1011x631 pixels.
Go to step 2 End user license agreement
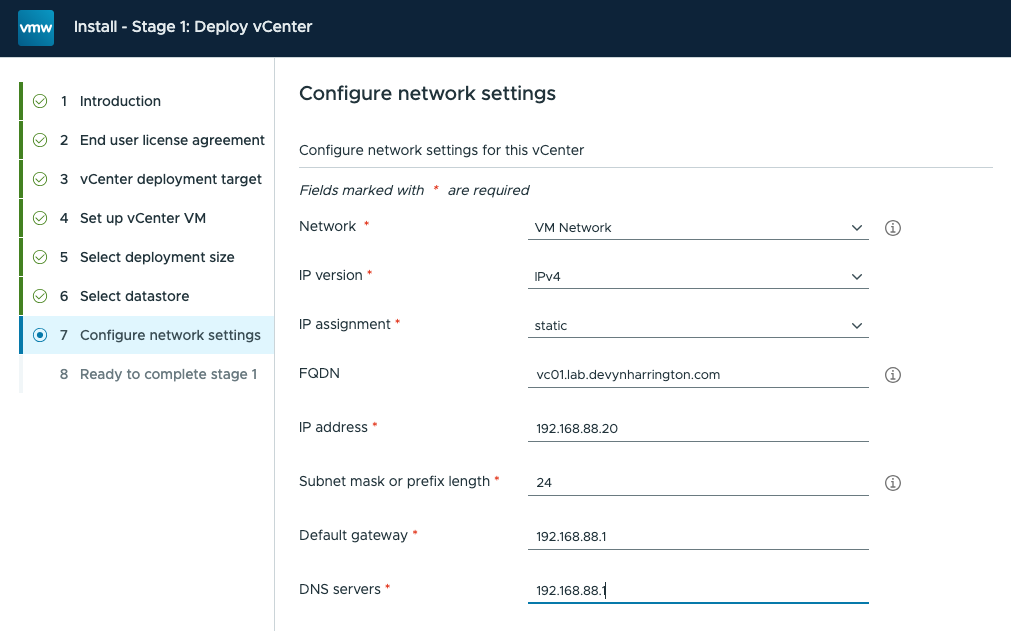148,140
